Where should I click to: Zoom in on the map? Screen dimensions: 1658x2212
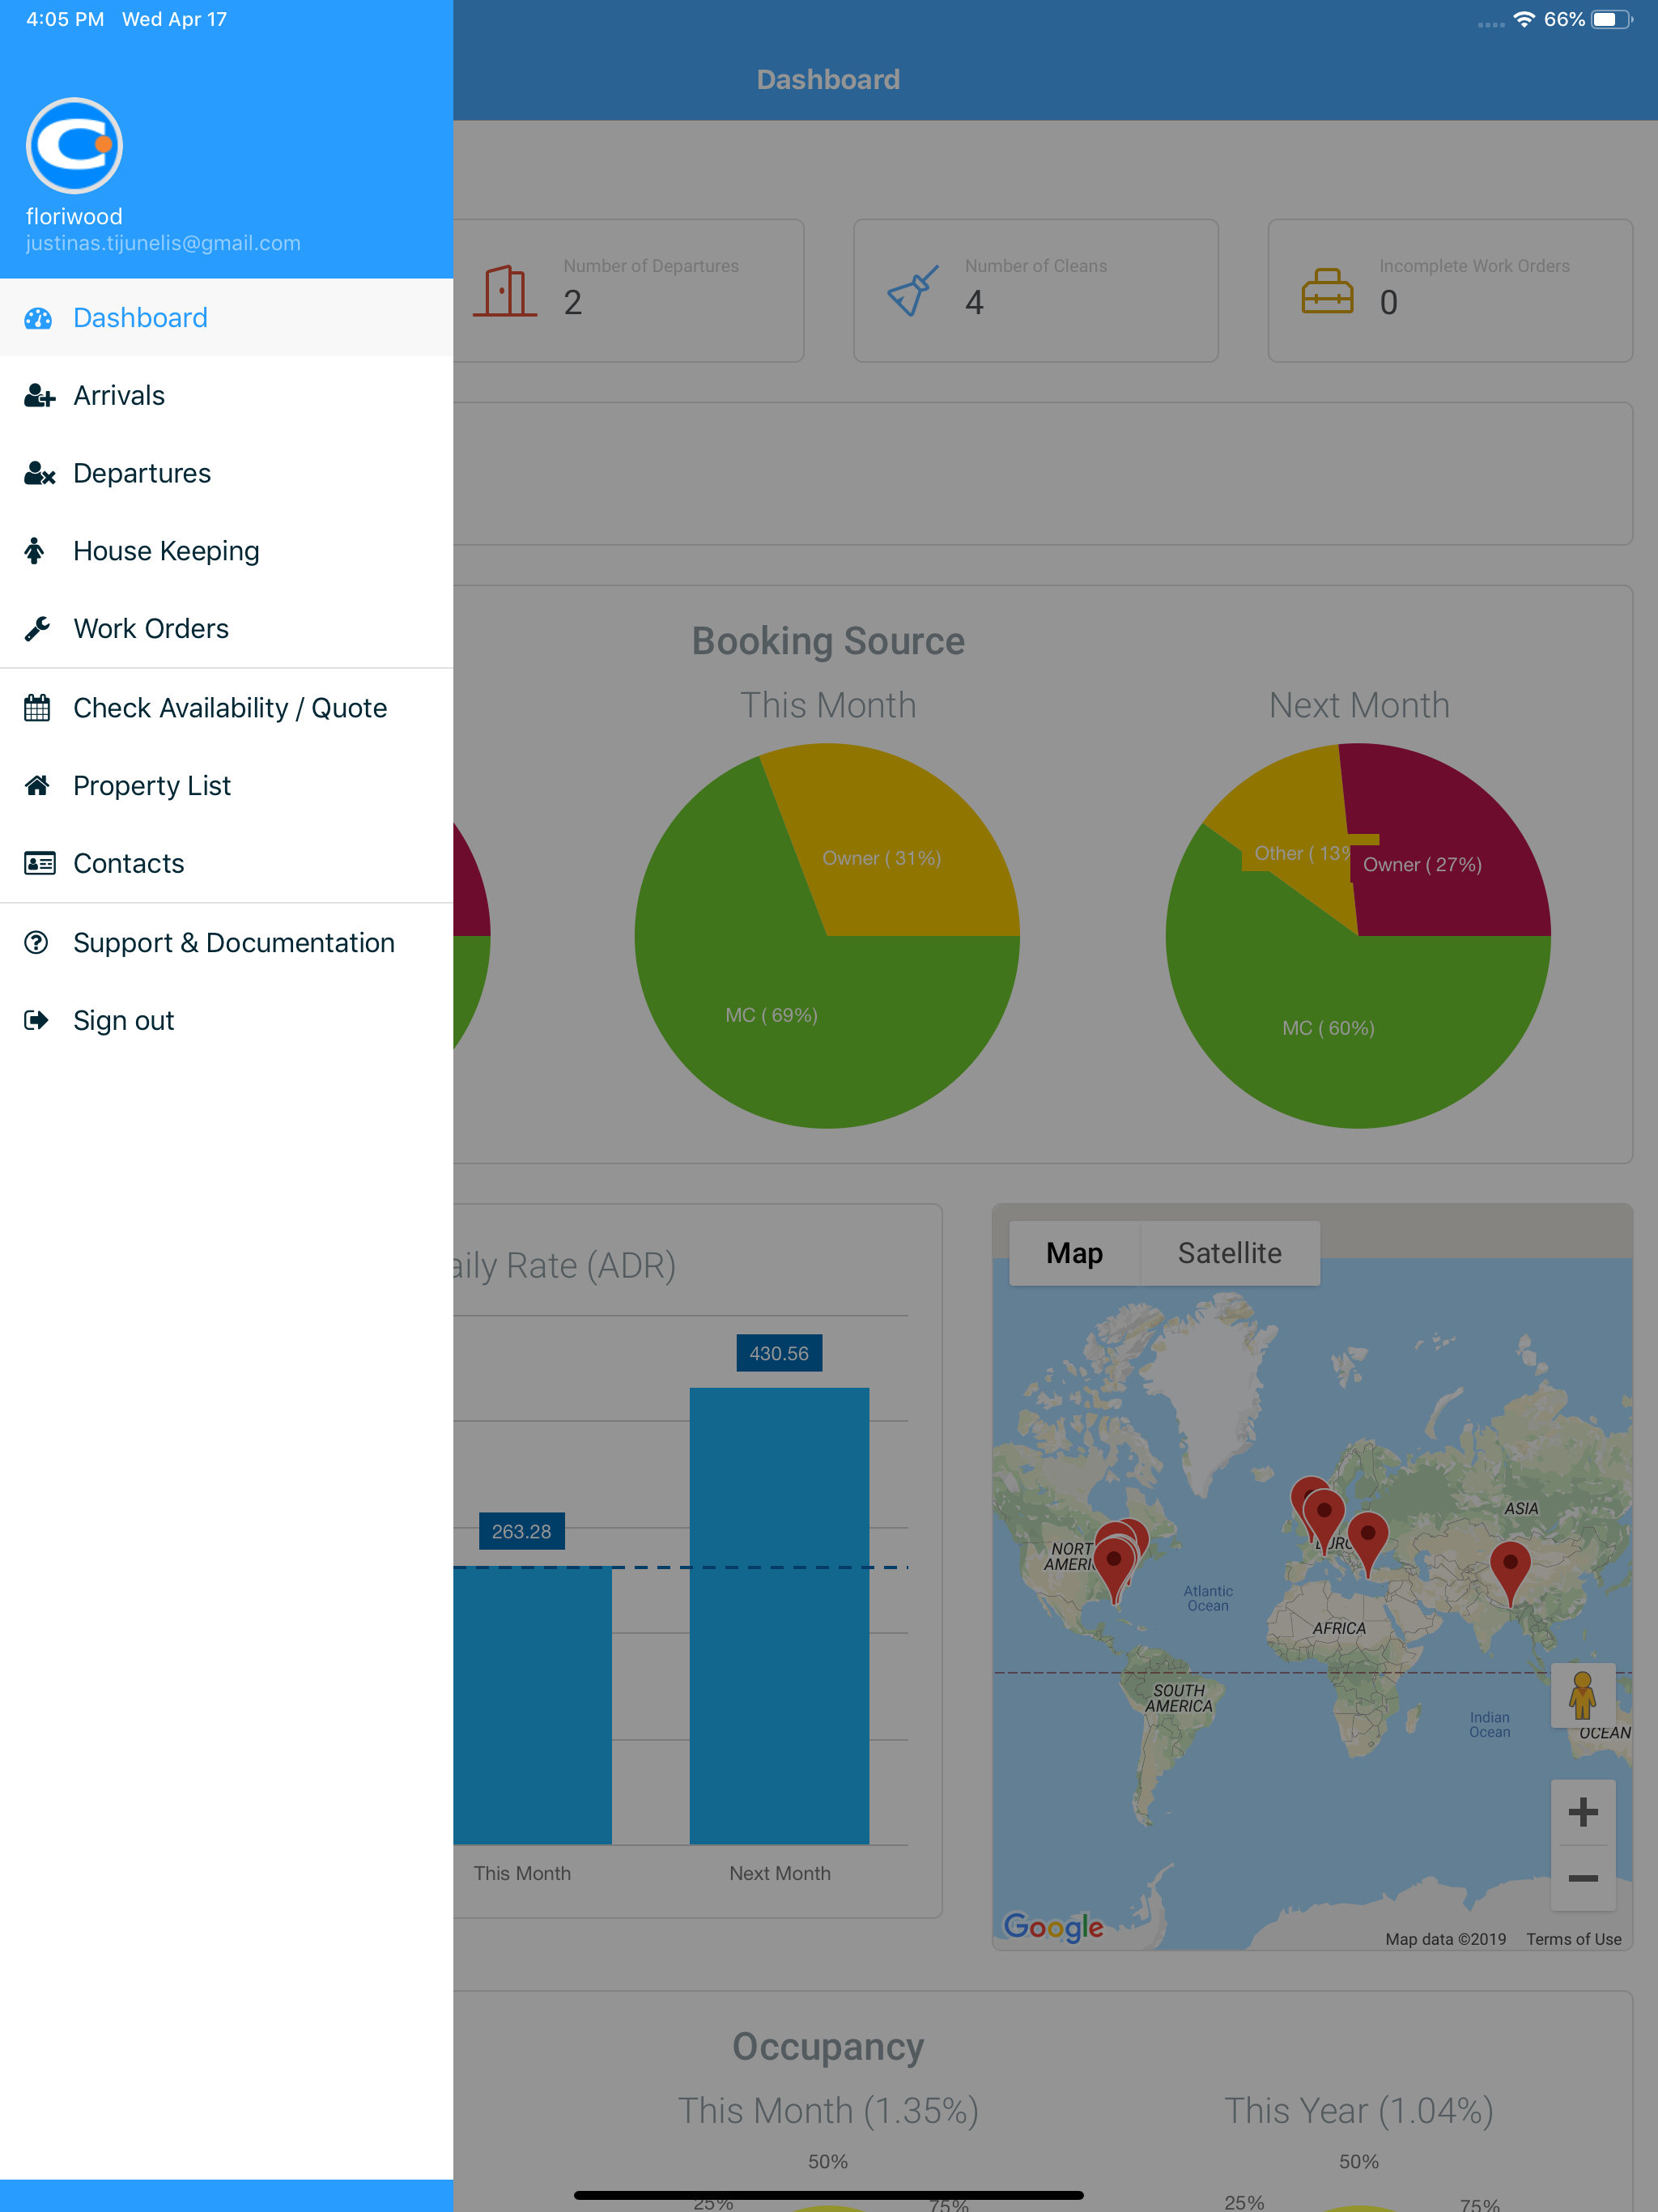click(x=1582, y=1812)
